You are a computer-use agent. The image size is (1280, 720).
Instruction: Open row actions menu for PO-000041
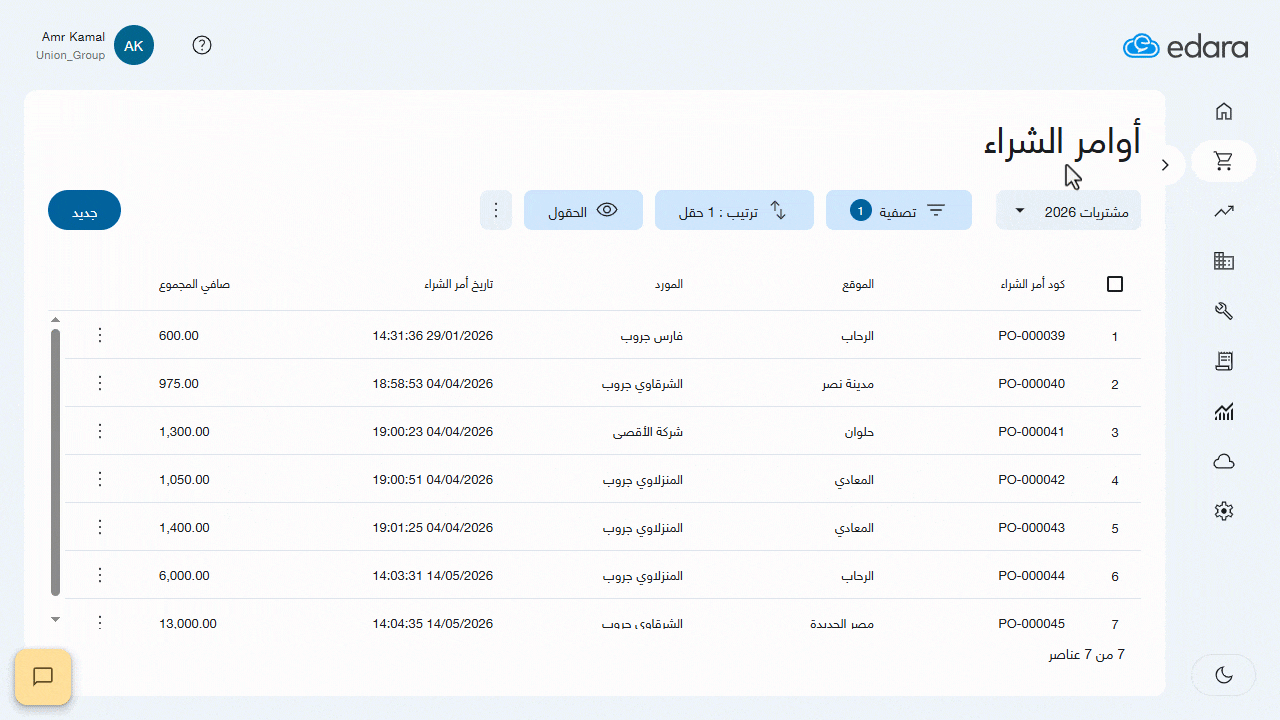pyautogui.click(x=99, y=431)
